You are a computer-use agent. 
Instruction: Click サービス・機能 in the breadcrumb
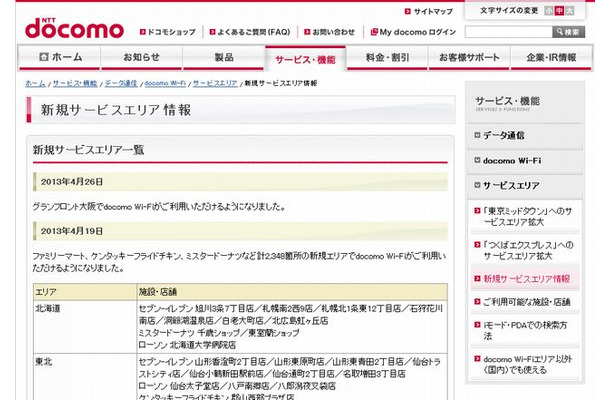coord(75,83)
